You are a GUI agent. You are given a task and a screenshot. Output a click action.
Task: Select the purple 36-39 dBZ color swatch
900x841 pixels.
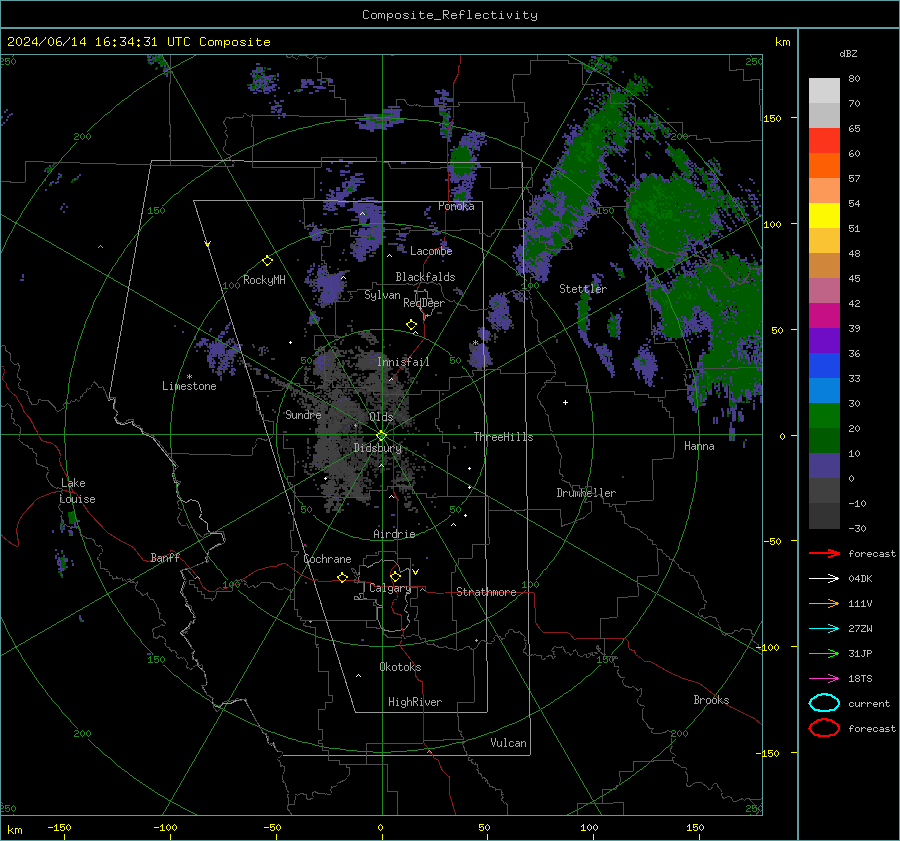pyautogui.click(x=824, y=341)
